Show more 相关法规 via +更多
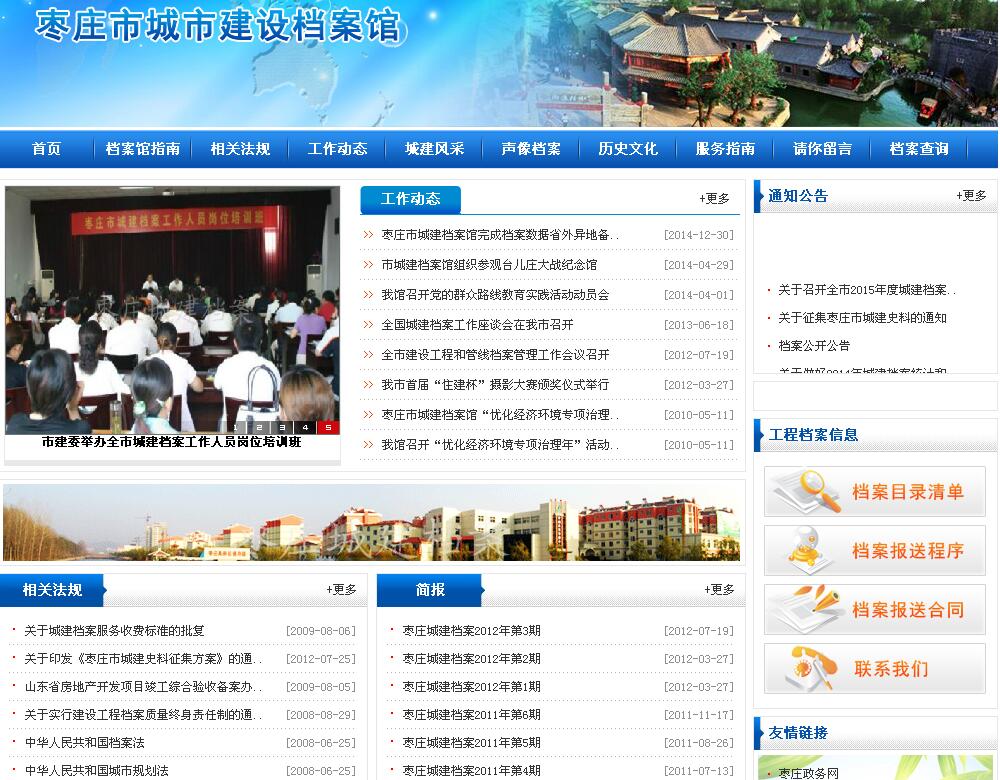Image resolution: width=1000 pixels, height=780 pixels. 341,590
